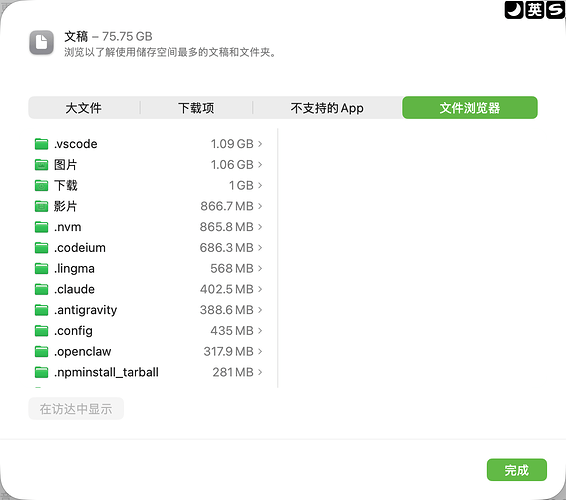Click the 568 MB size value
The image size is (566, 500).
232,269
